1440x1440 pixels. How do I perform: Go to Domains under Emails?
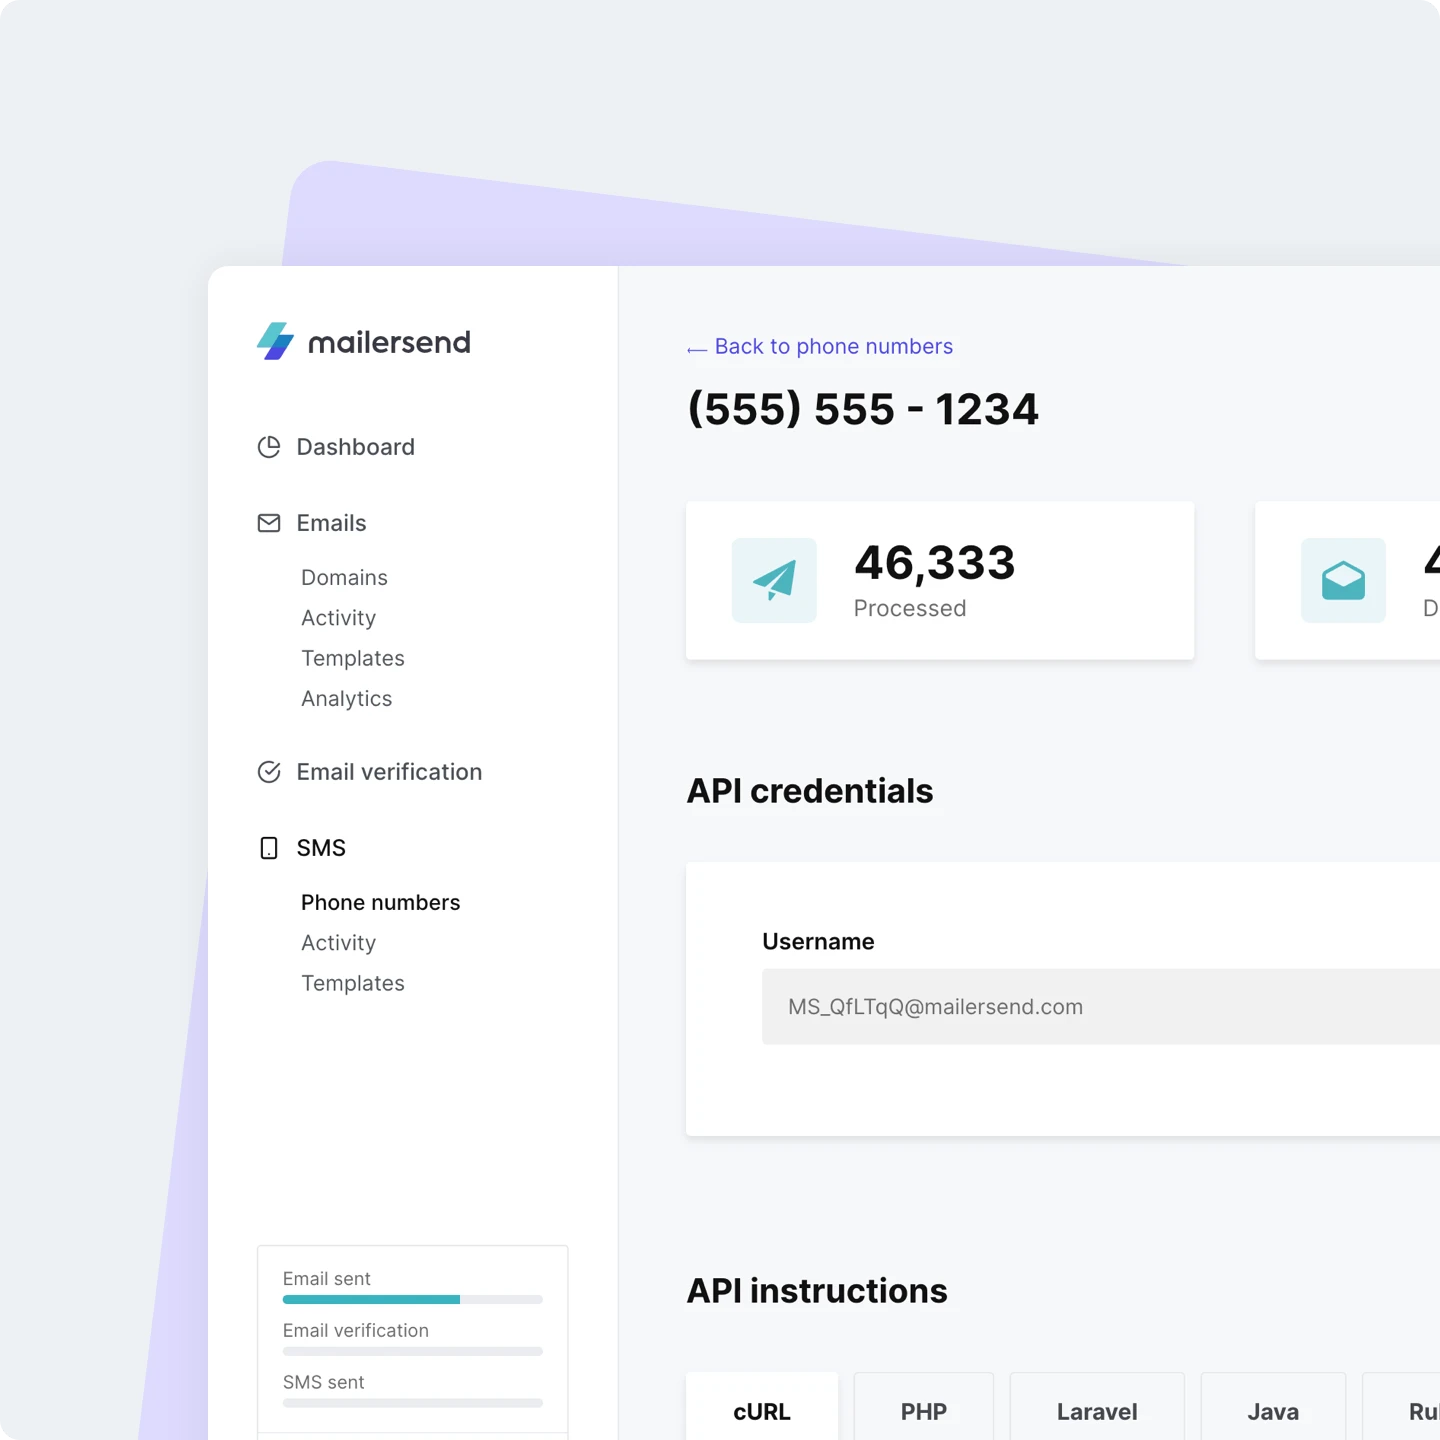coord(344,578)
